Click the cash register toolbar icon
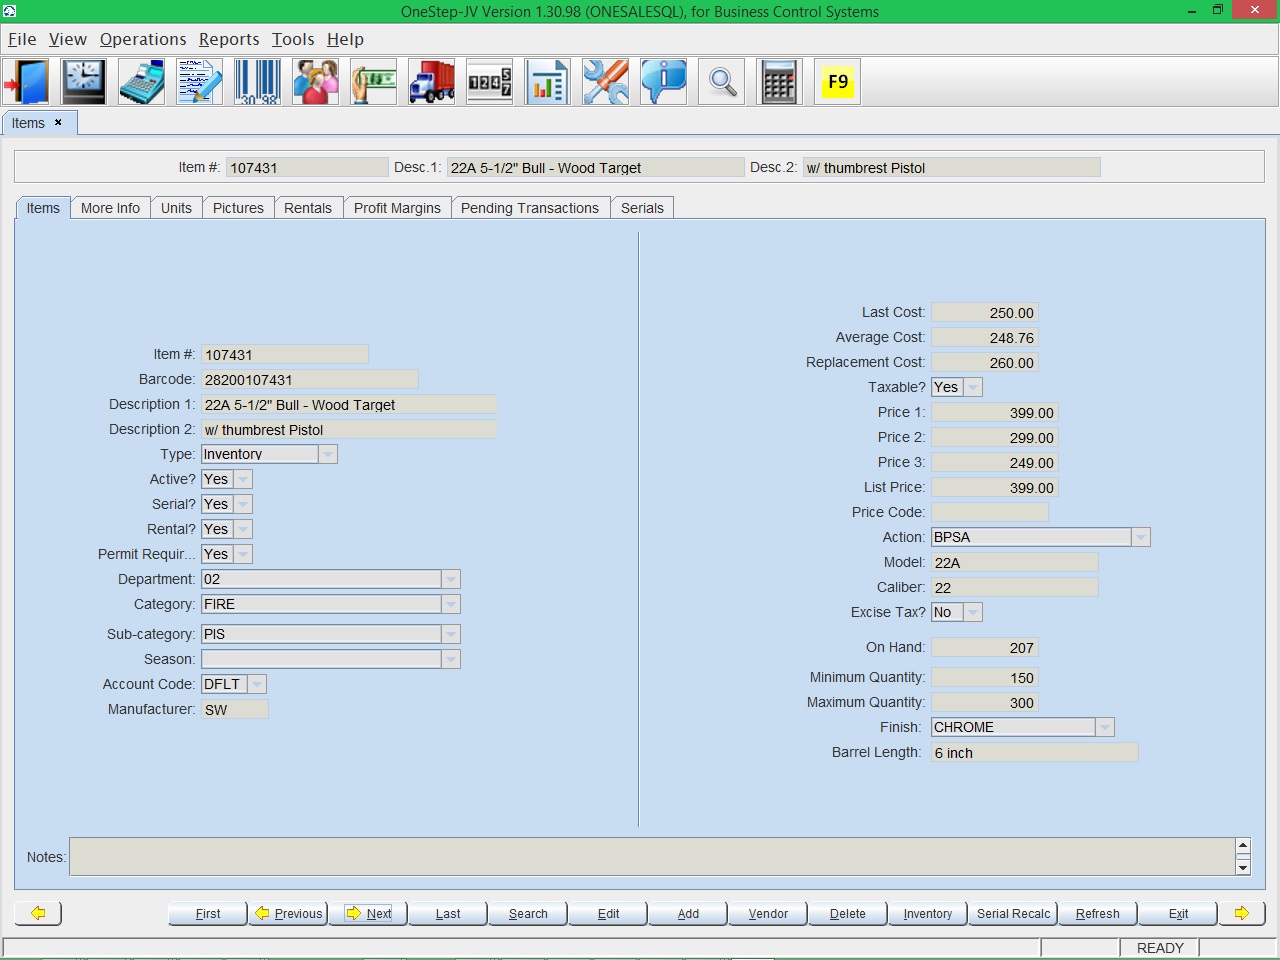1280x960 pixels. coord(142,82)
